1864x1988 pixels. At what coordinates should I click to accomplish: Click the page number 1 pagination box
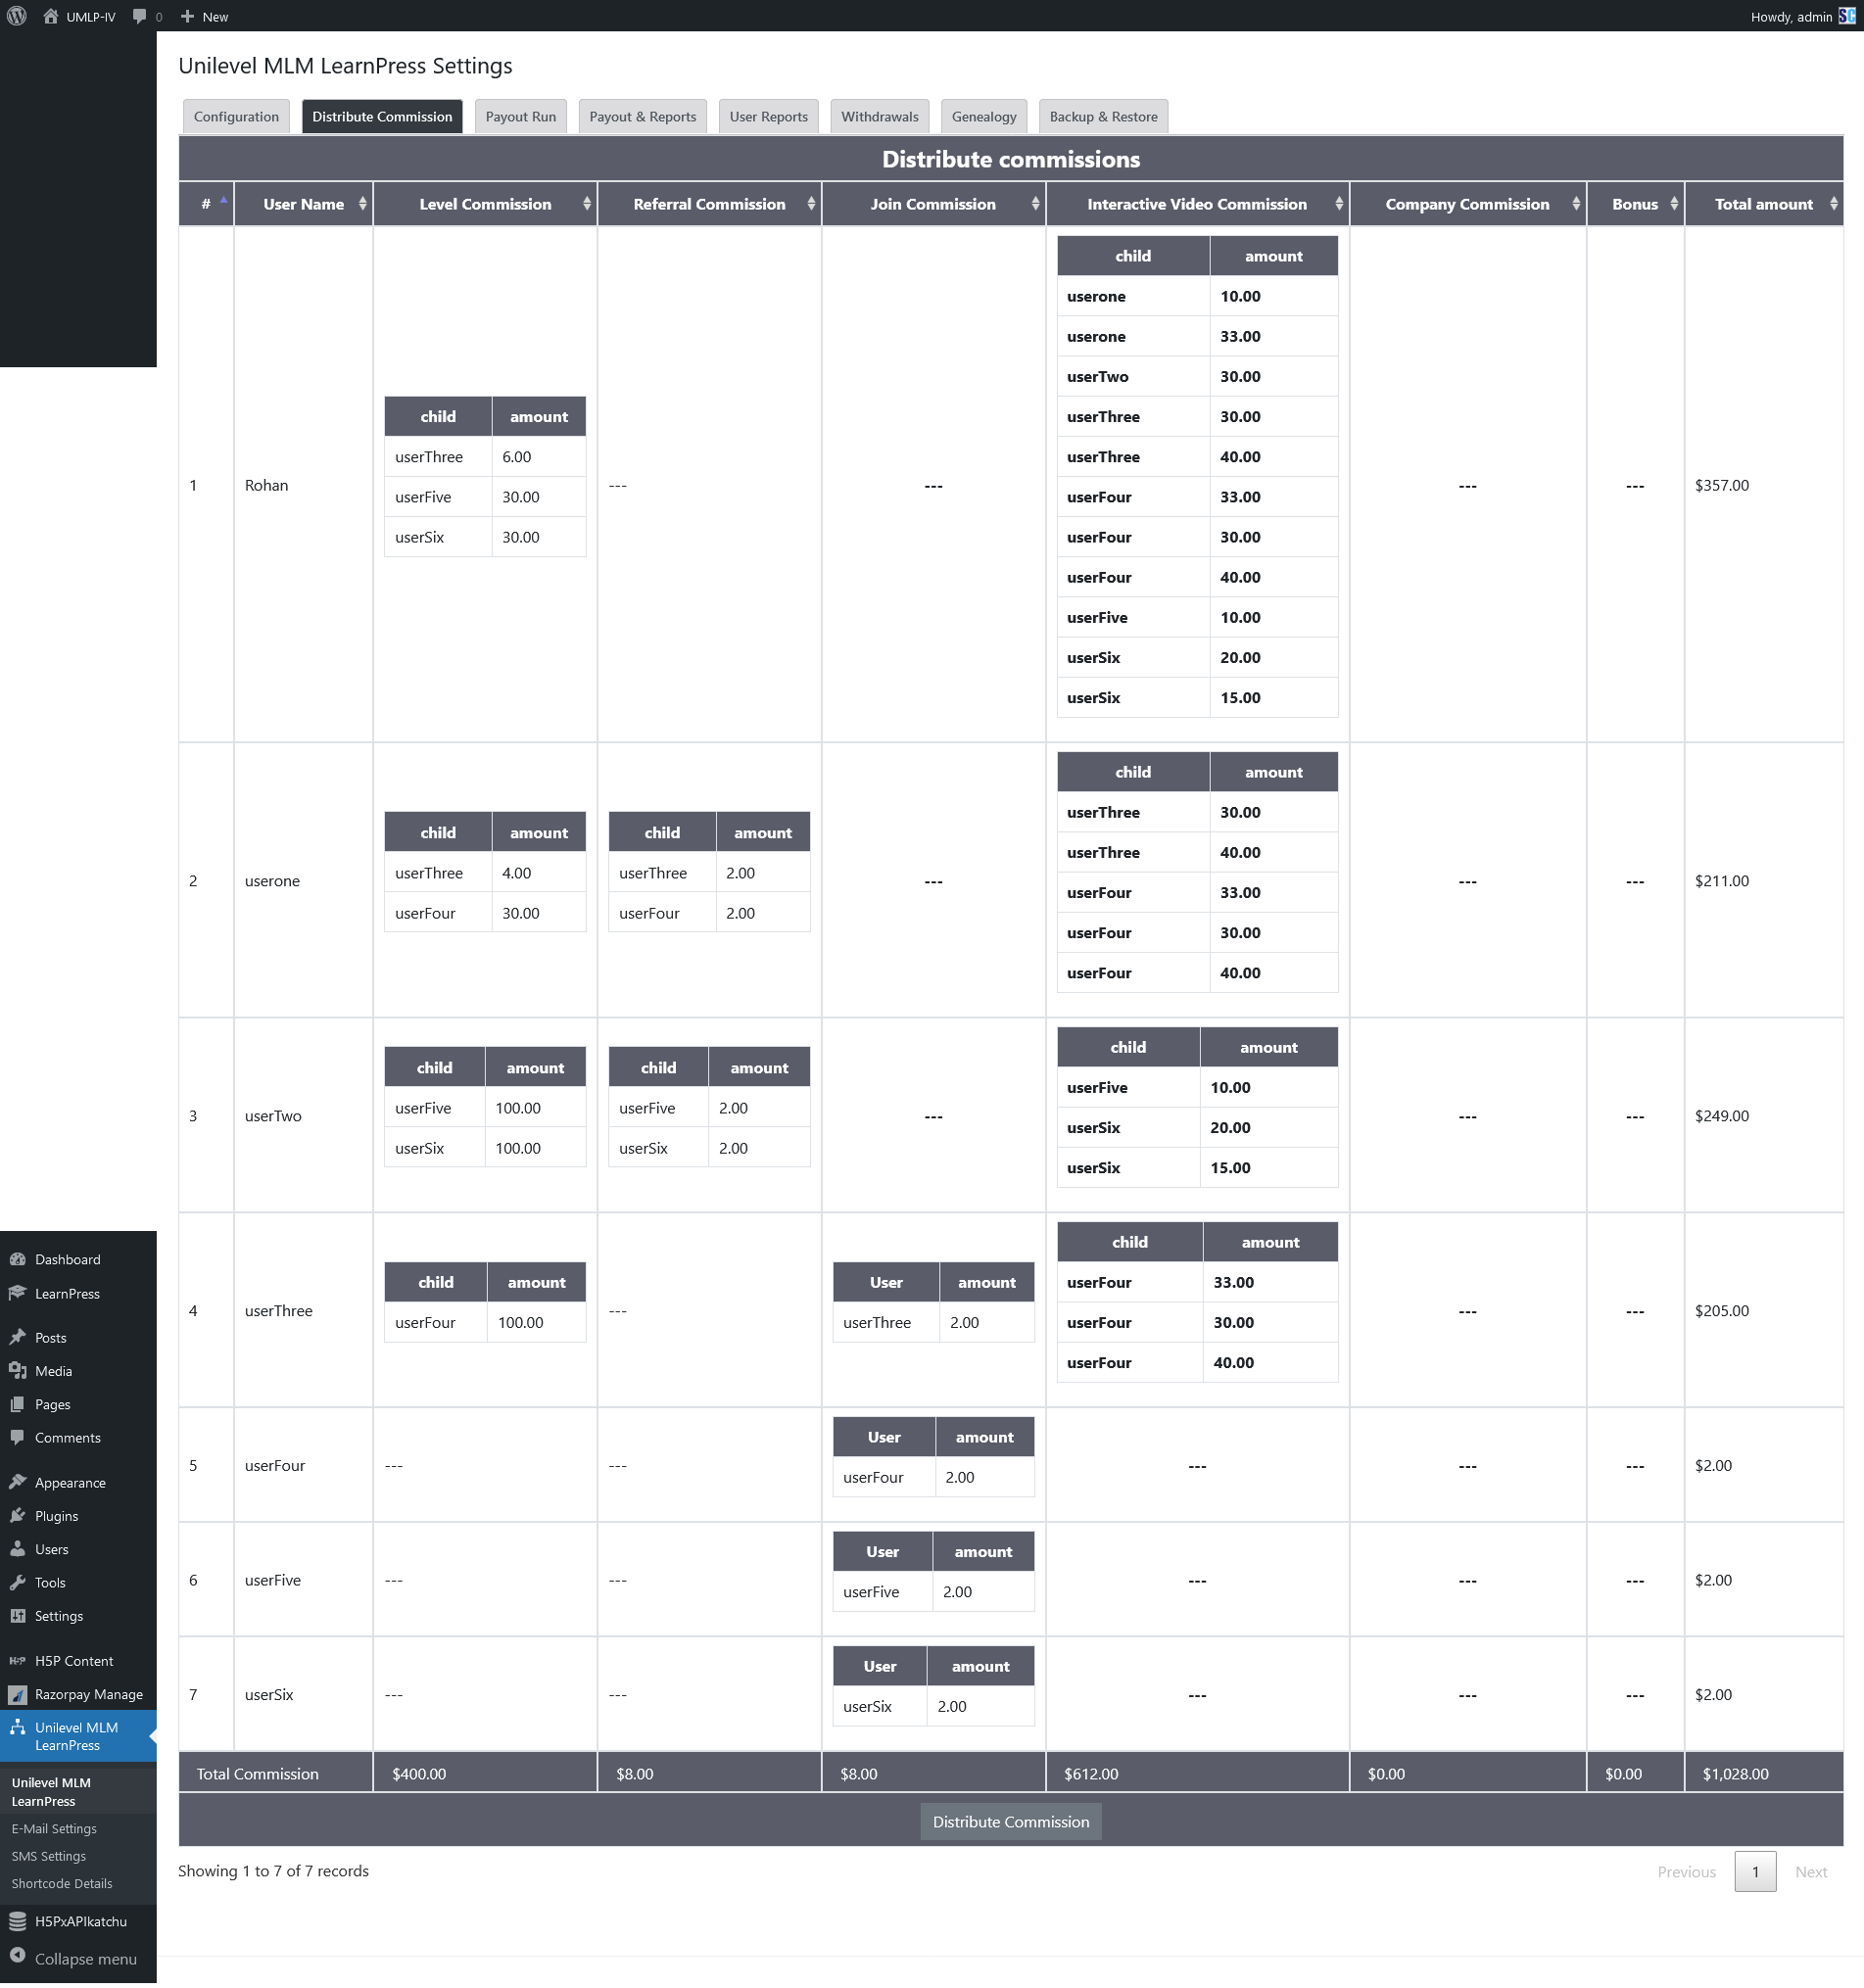(1755, 1871)
